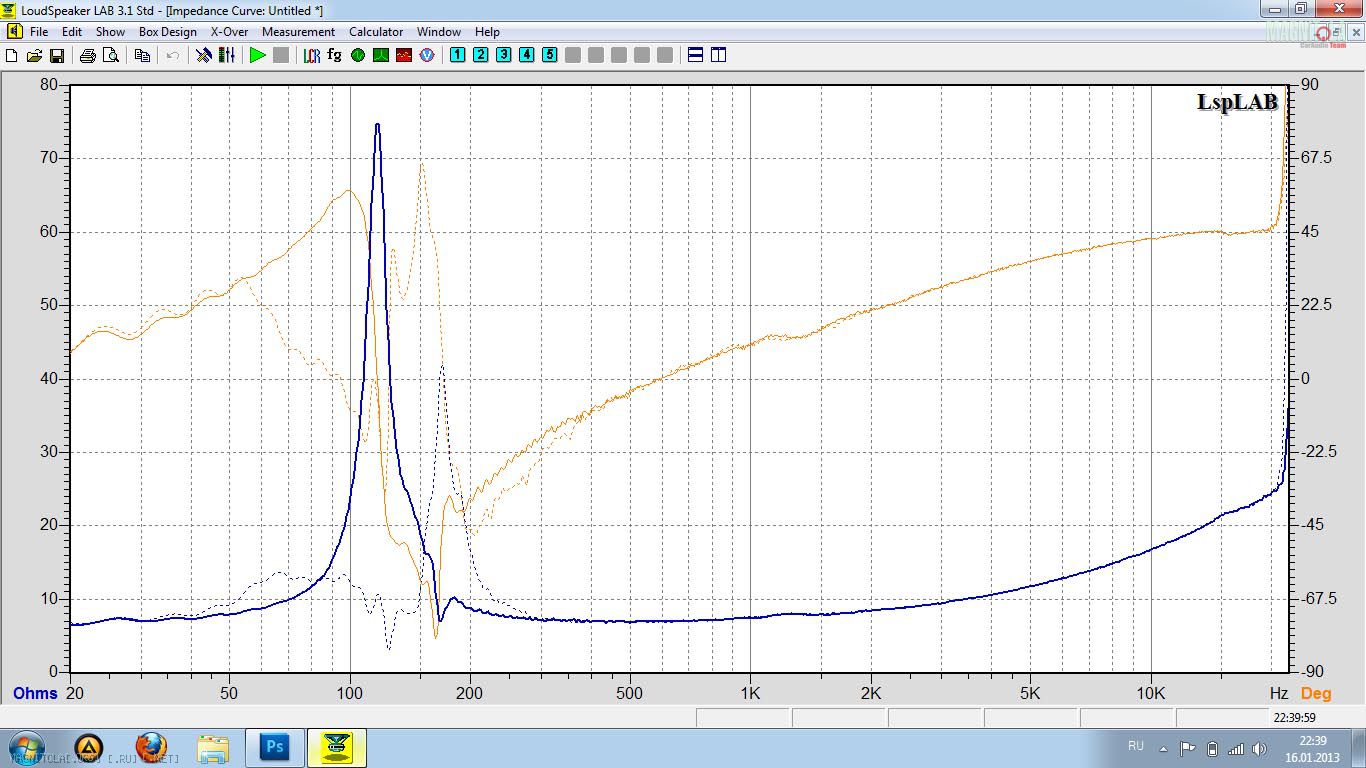Open the tools/settings hammer icon
The width and height of the screenshot is (1366, 768).
204,55
